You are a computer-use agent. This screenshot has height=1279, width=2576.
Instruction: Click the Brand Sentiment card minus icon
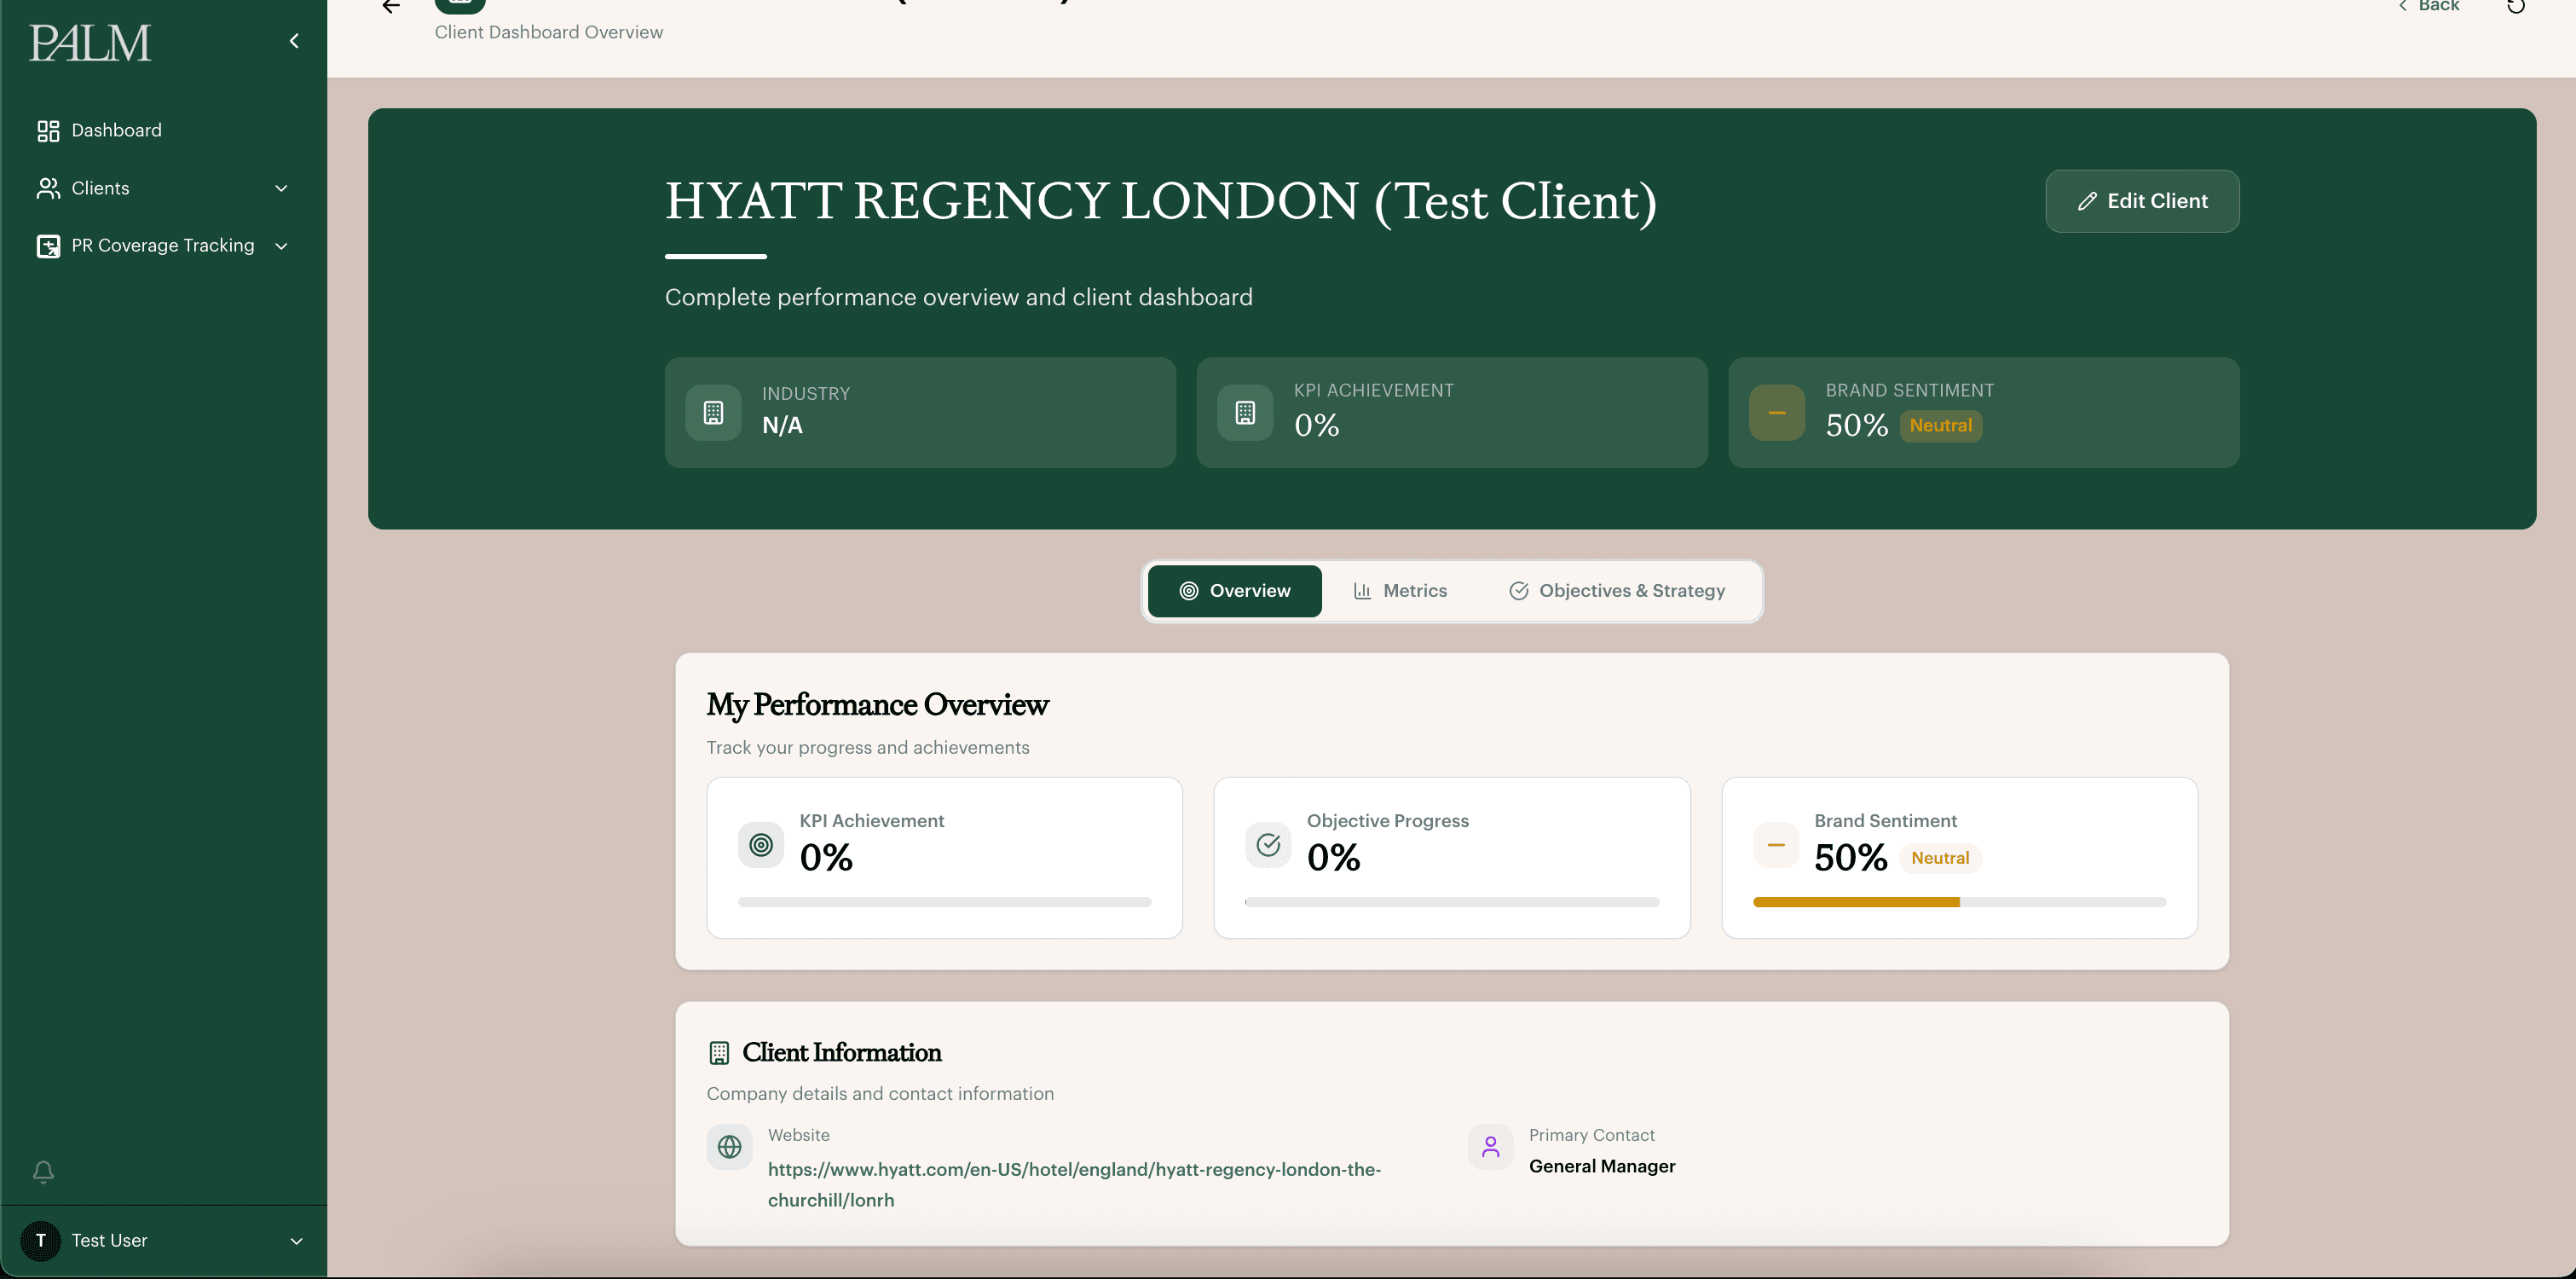point(1776,845)
